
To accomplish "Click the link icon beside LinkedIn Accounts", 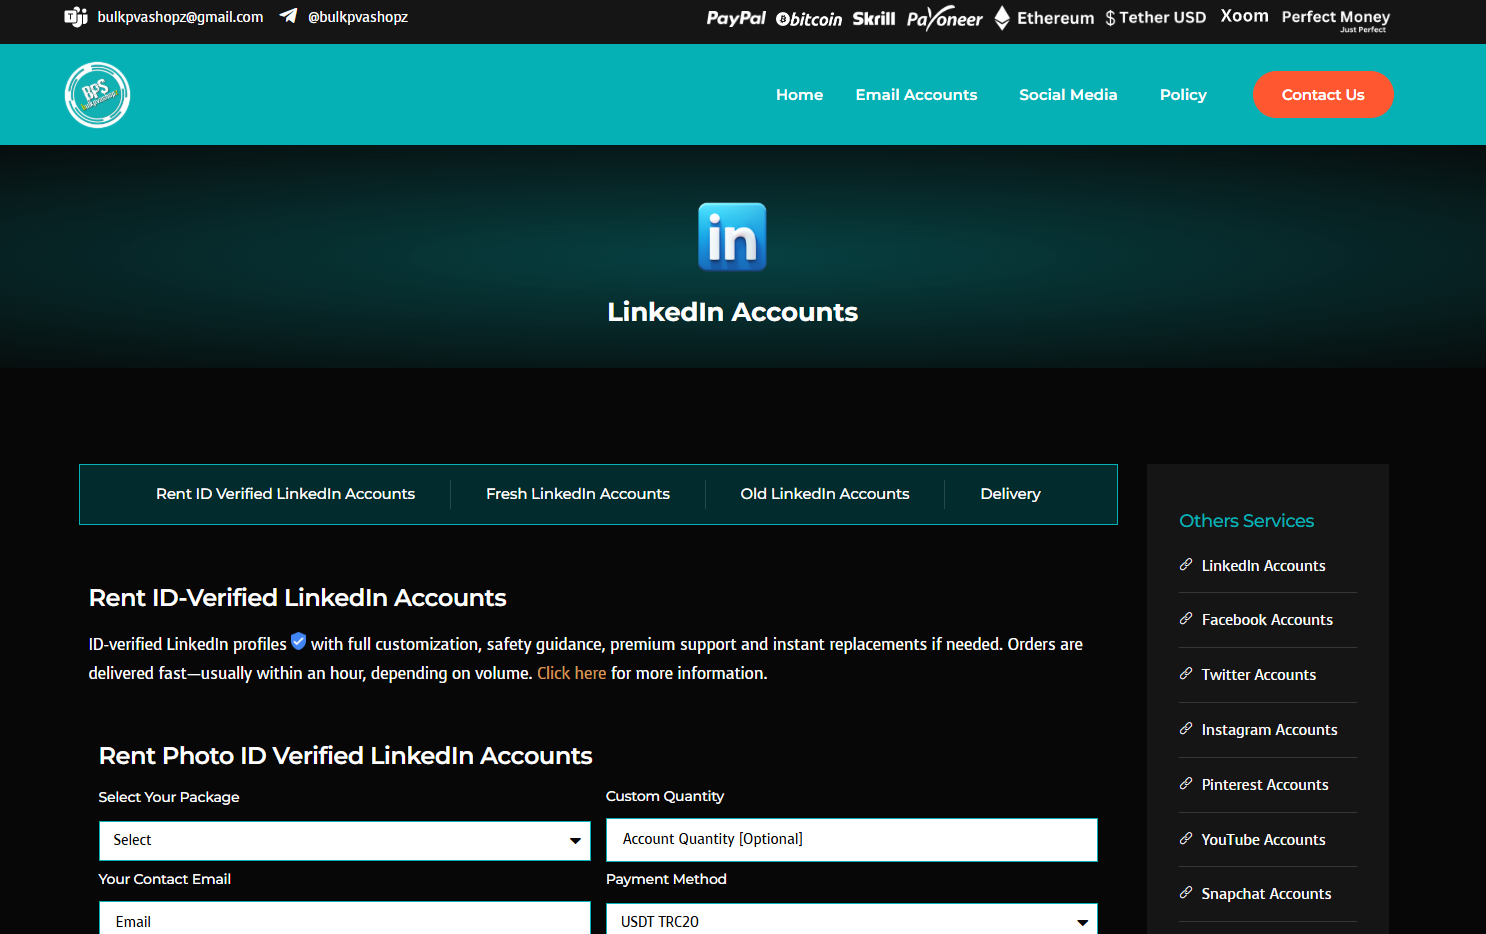I will 1186,565.
